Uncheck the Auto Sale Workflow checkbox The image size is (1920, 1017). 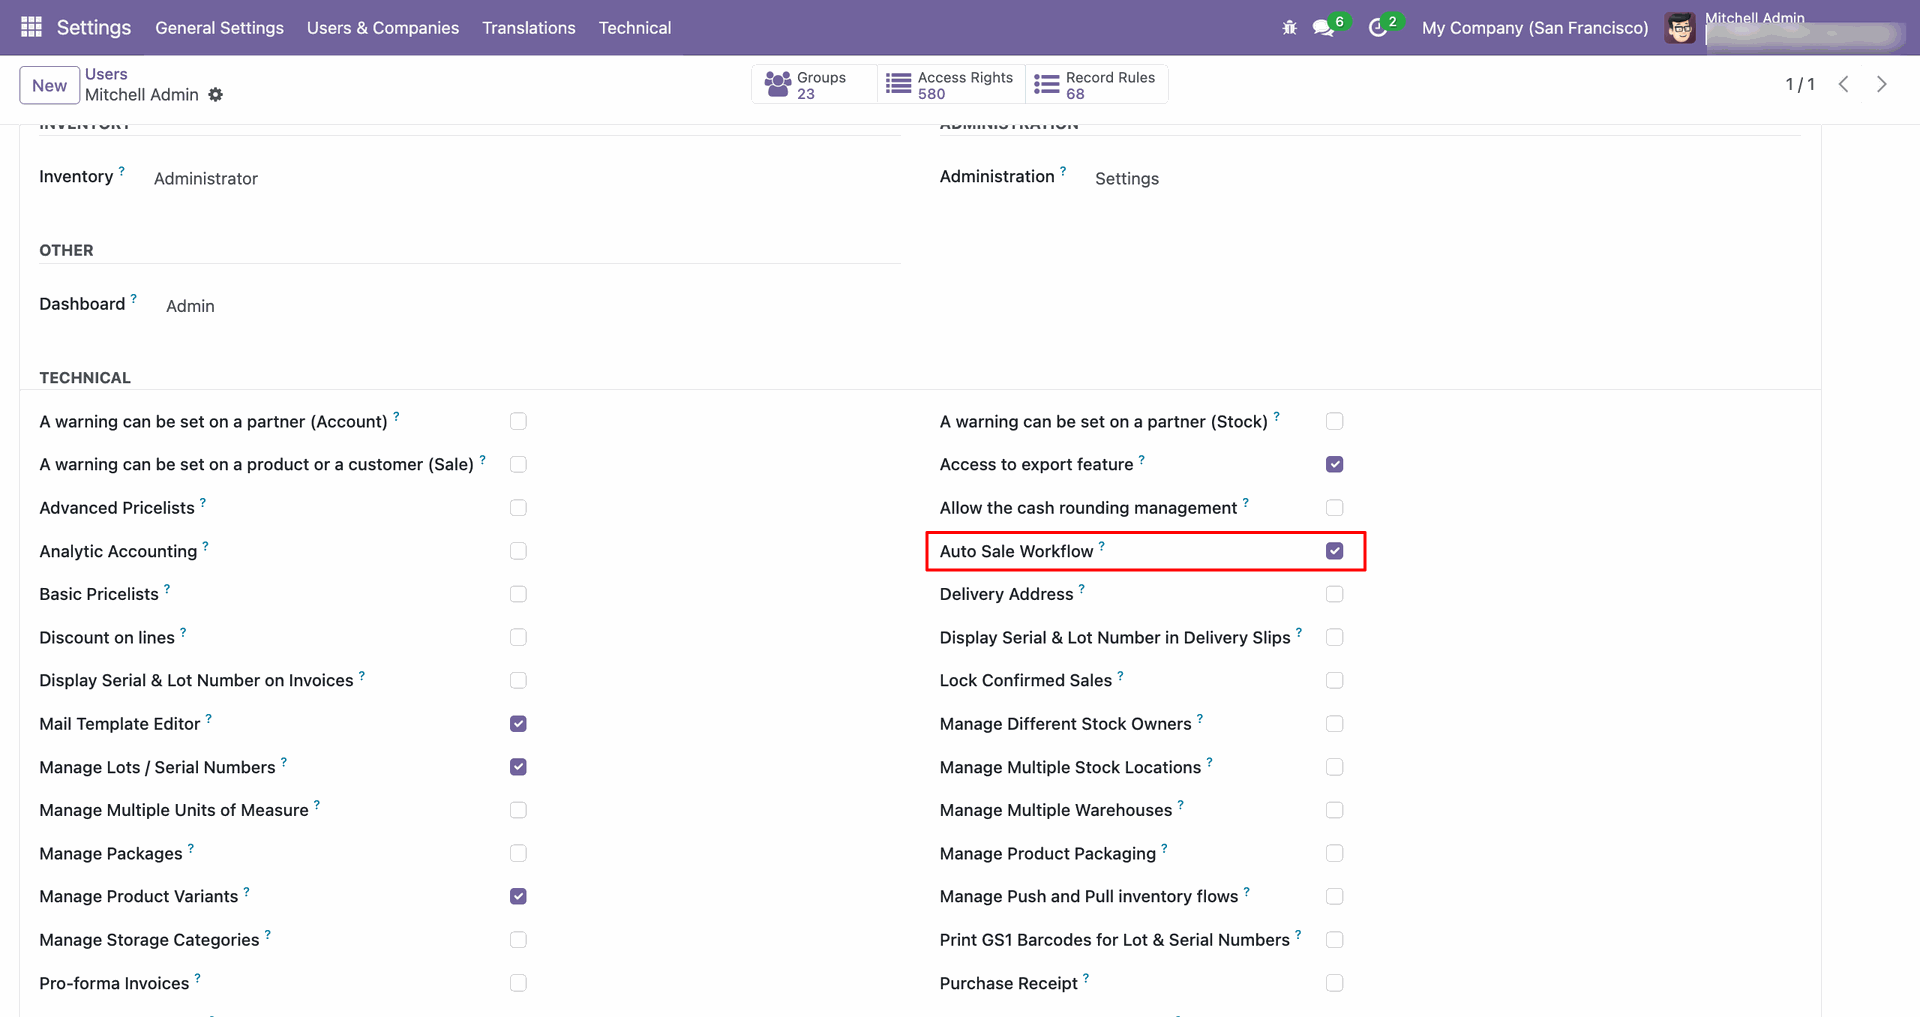tap(1334, 551)
